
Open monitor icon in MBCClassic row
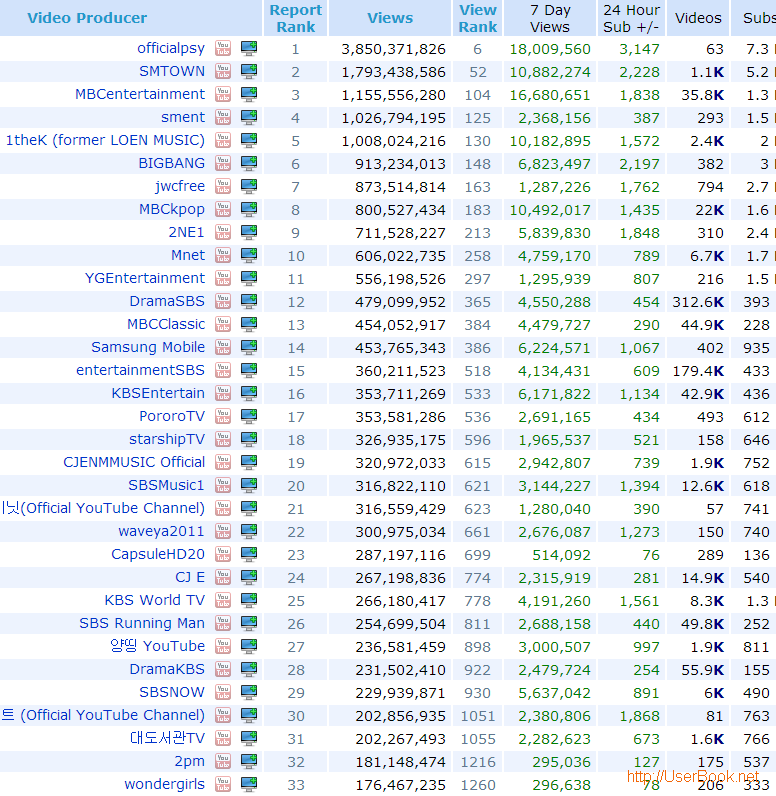pos(249,324)
